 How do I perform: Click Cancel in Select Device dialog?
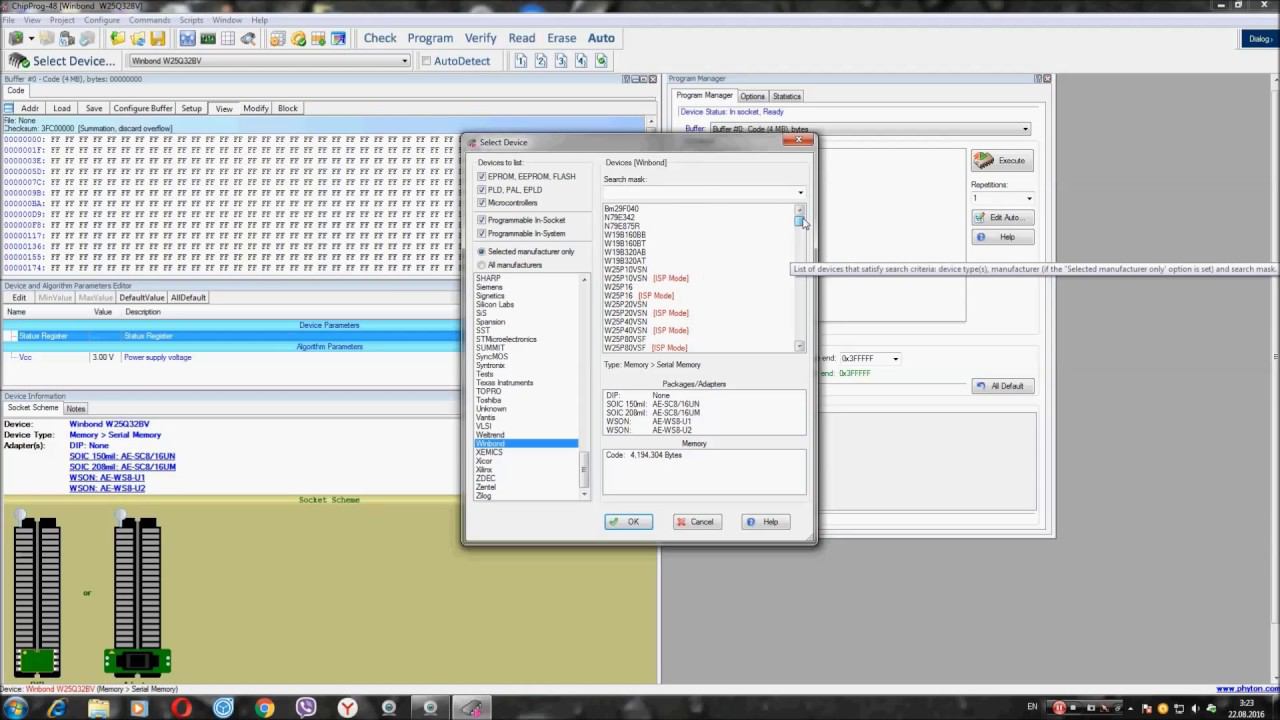pyautogui.click(x=696, y=522)
